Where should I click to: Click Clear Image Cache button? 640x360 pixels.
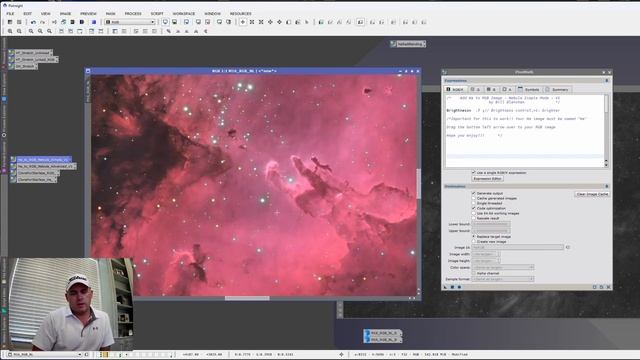tap(592, 194)
